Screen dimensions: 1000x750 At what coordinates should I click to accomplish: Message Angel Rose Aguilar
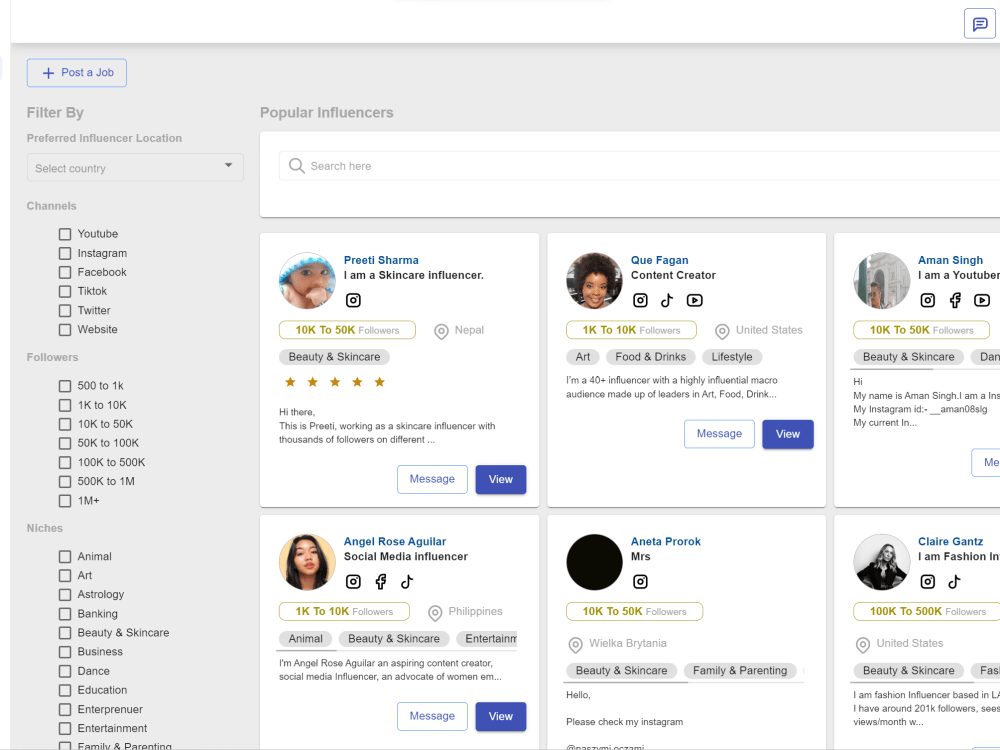[x=432, y=716]
